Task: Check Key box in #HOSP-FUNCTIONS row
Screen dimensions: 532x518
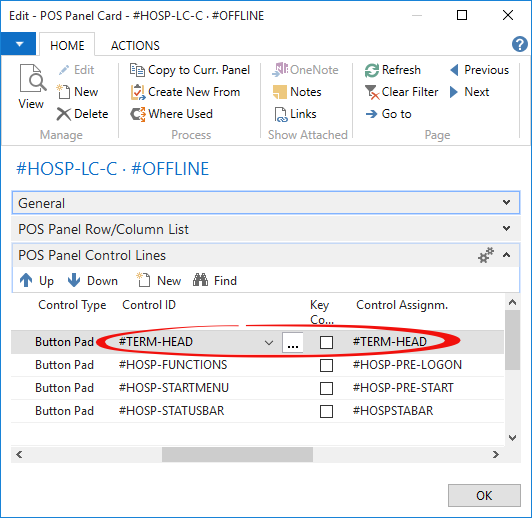Action: pyautogui.click(x=326, y=365)
